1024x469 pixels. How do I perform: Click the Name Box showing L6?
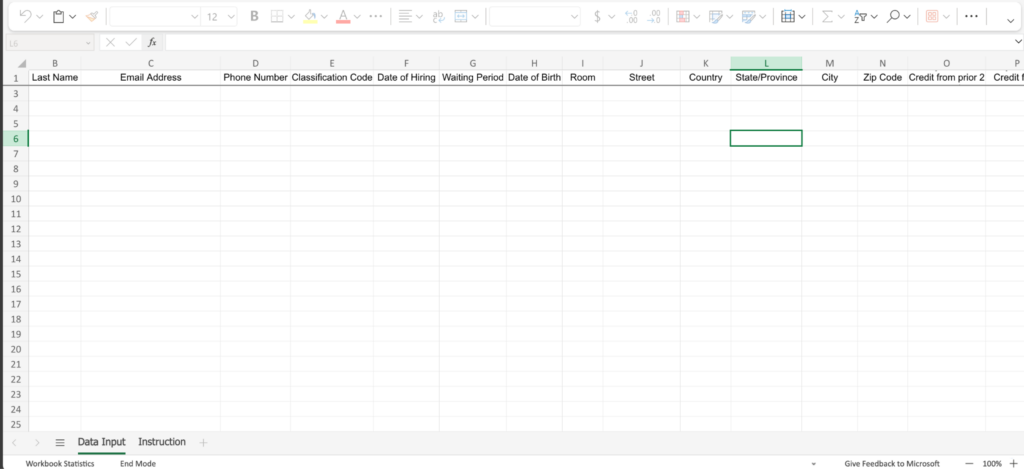click(x=50, y=42)
